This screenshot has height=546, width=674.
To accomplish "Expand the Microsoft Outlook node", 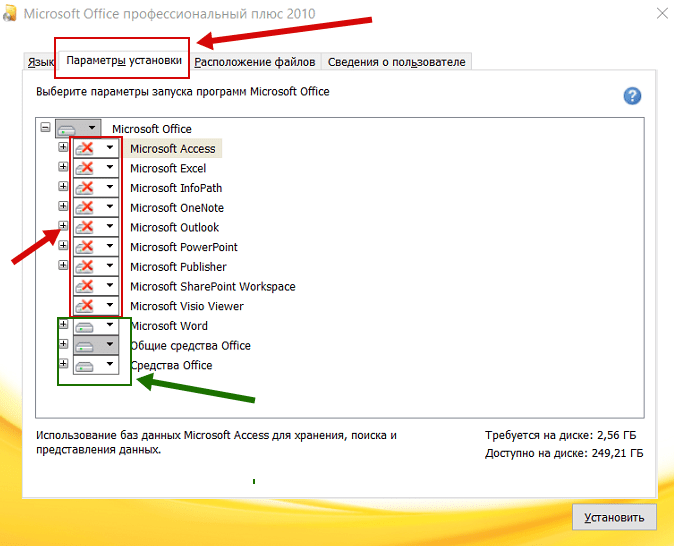I will pyautogui.click(x=63, y=226).
